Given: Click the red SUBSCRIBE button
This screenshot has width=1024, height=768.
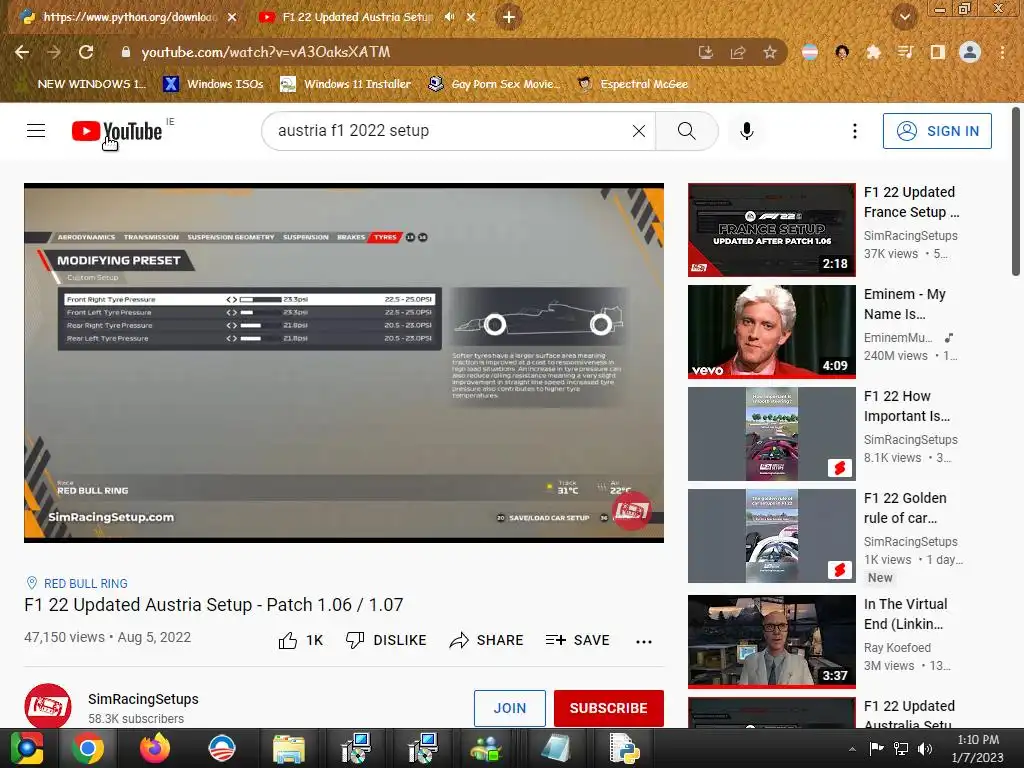Looking at the screenshot, I should [x=609, y=708].
